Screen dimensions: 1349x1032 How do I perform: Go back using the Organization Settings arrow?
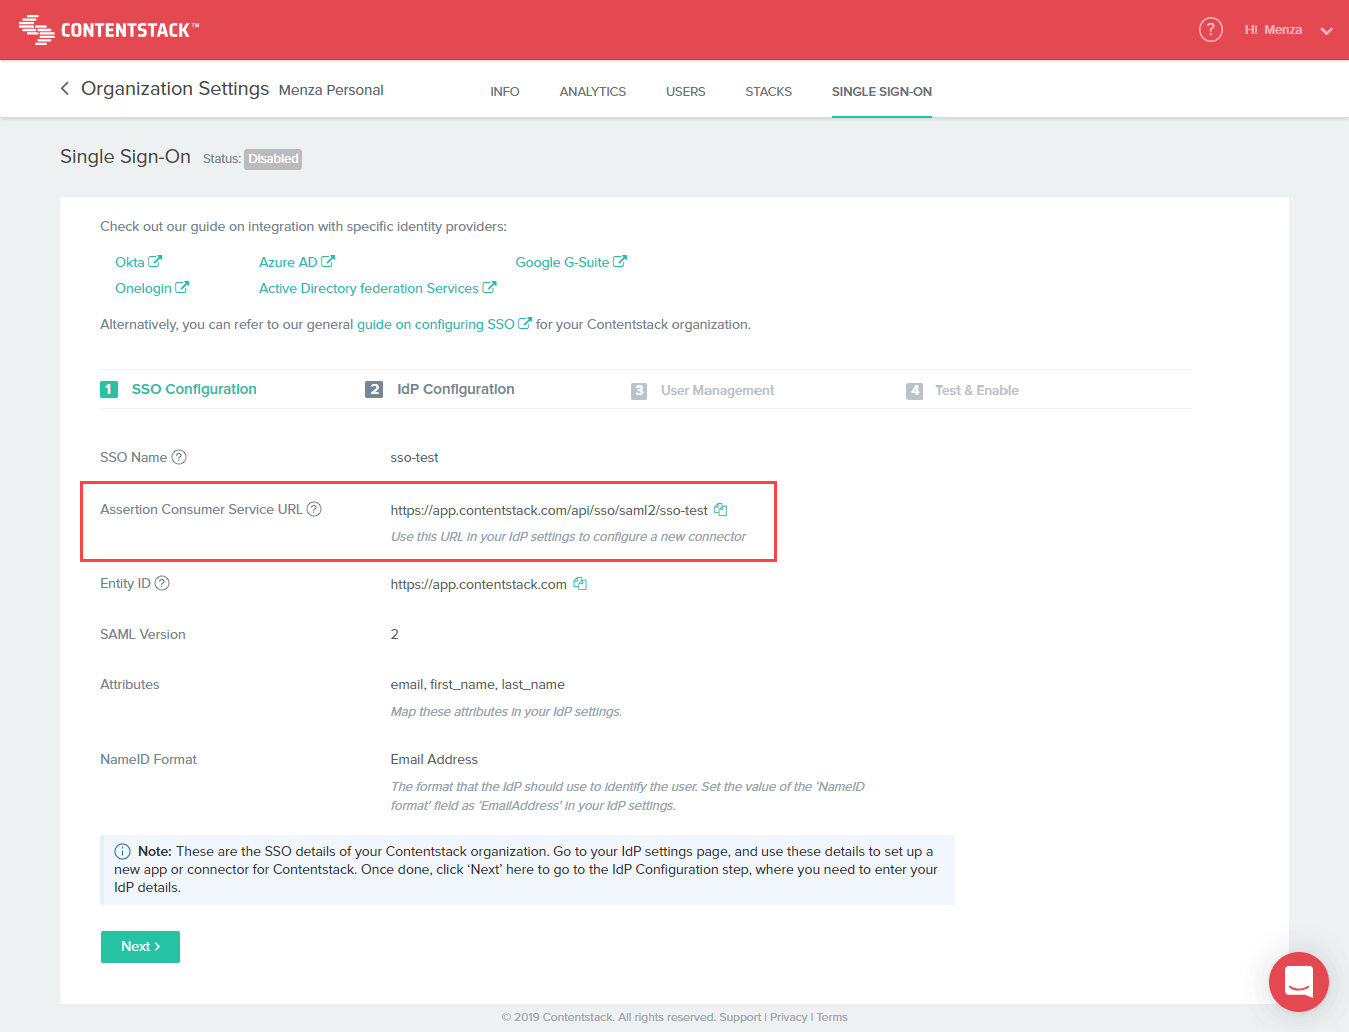click(65, 89)
